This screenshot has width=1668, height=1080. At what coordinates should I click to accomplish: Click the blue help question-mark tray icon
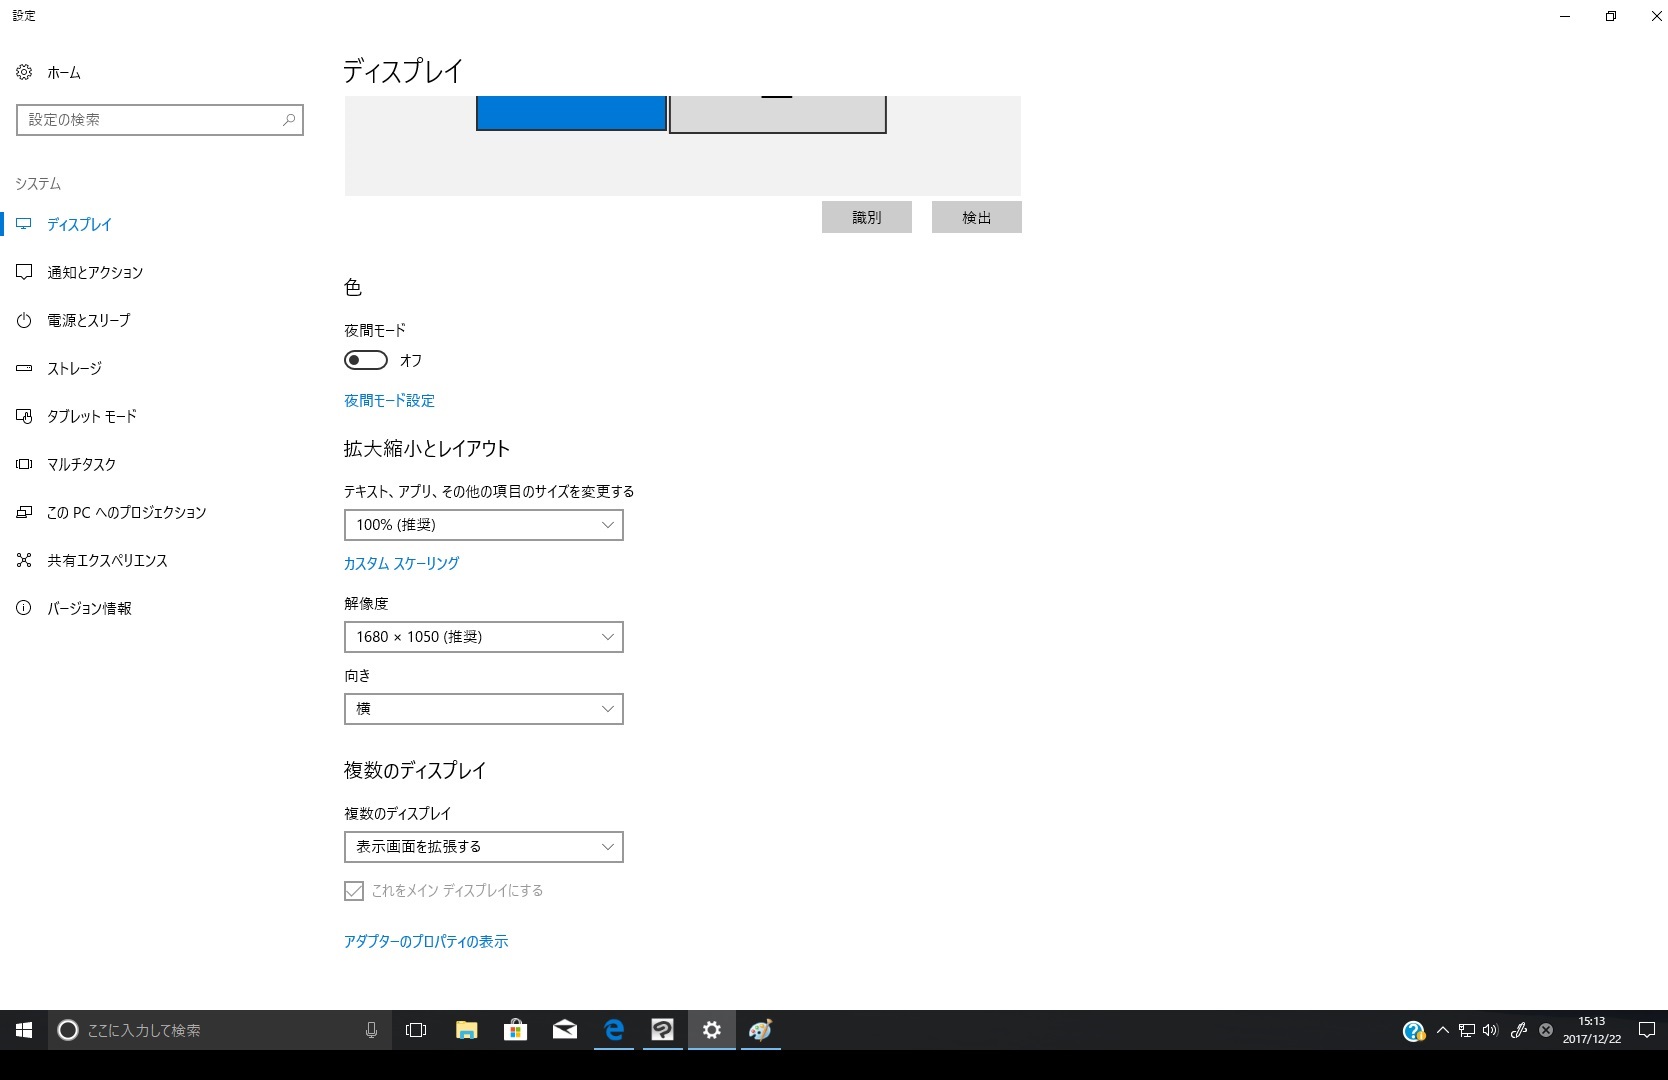[1413, 1031]
